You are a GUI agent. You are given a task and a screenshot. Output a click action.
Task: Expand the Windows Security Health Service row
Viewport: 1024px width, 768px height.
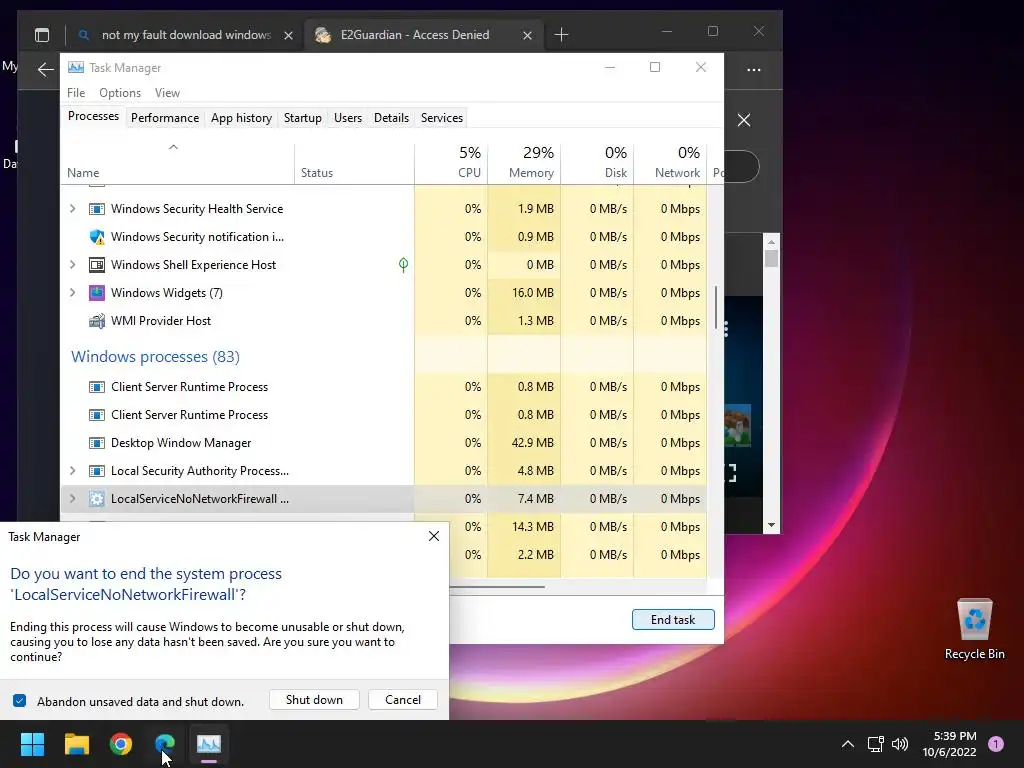click(72, 209)
